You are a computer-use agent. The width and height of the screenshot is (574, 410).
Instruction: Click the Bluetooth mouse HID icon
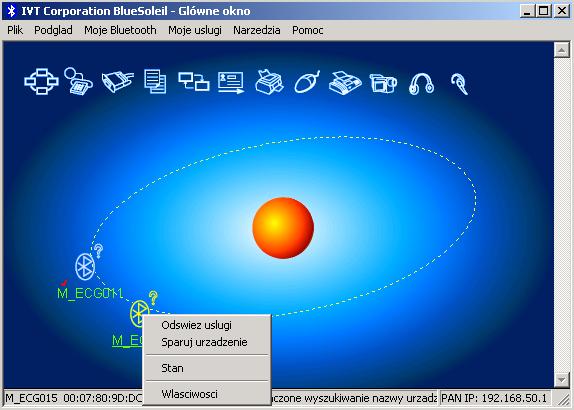(x=308, y=82)
